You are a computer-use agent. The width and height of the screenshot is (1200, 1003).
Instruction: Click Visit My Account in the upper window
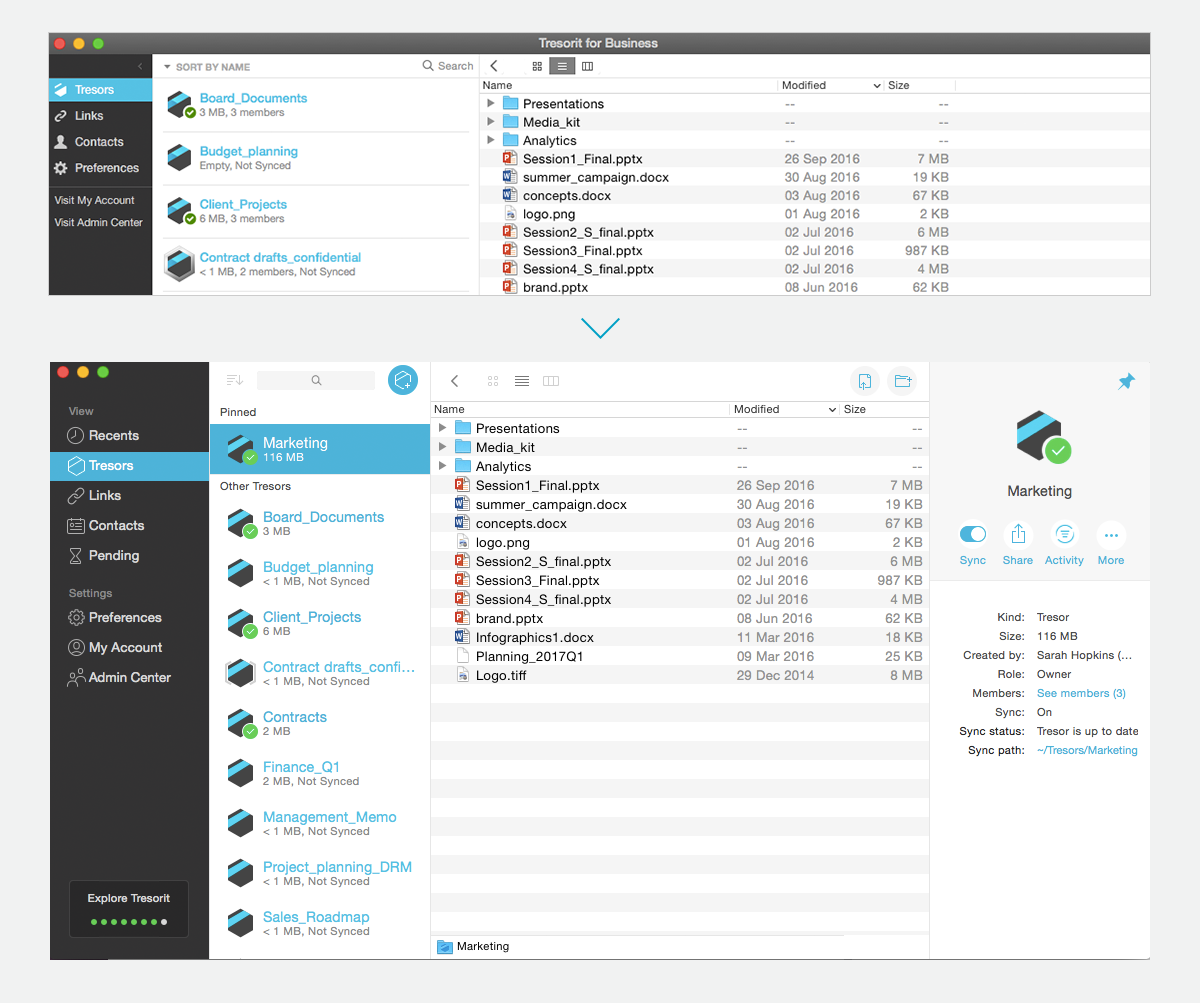(94, 200)
